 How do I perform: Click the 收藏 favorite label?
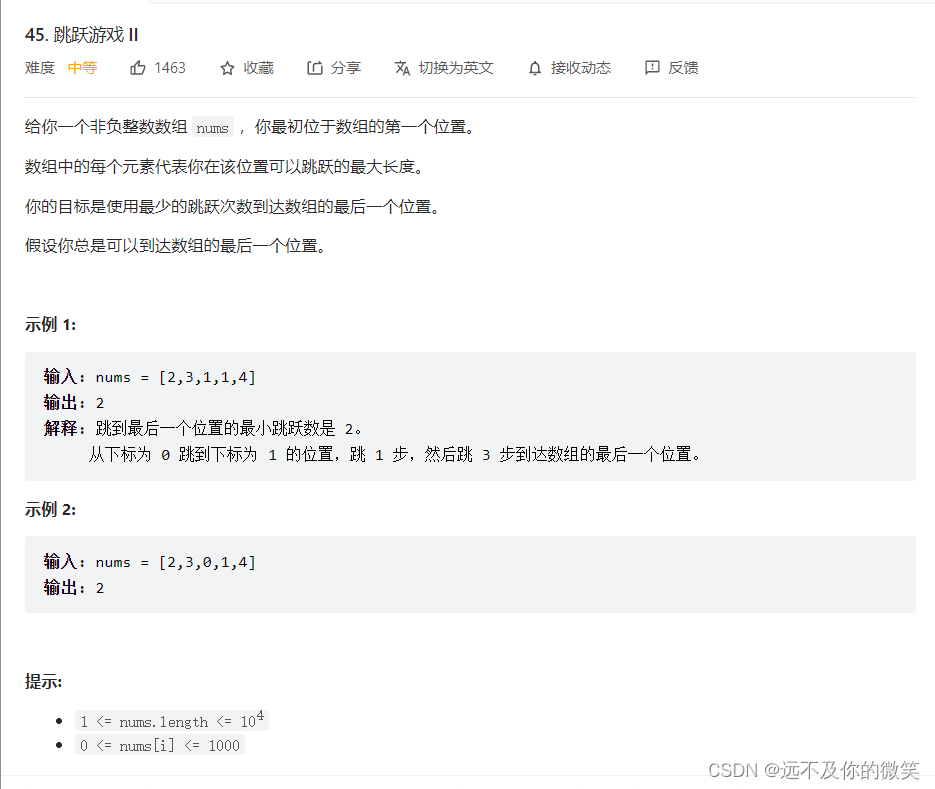[258, 68]
